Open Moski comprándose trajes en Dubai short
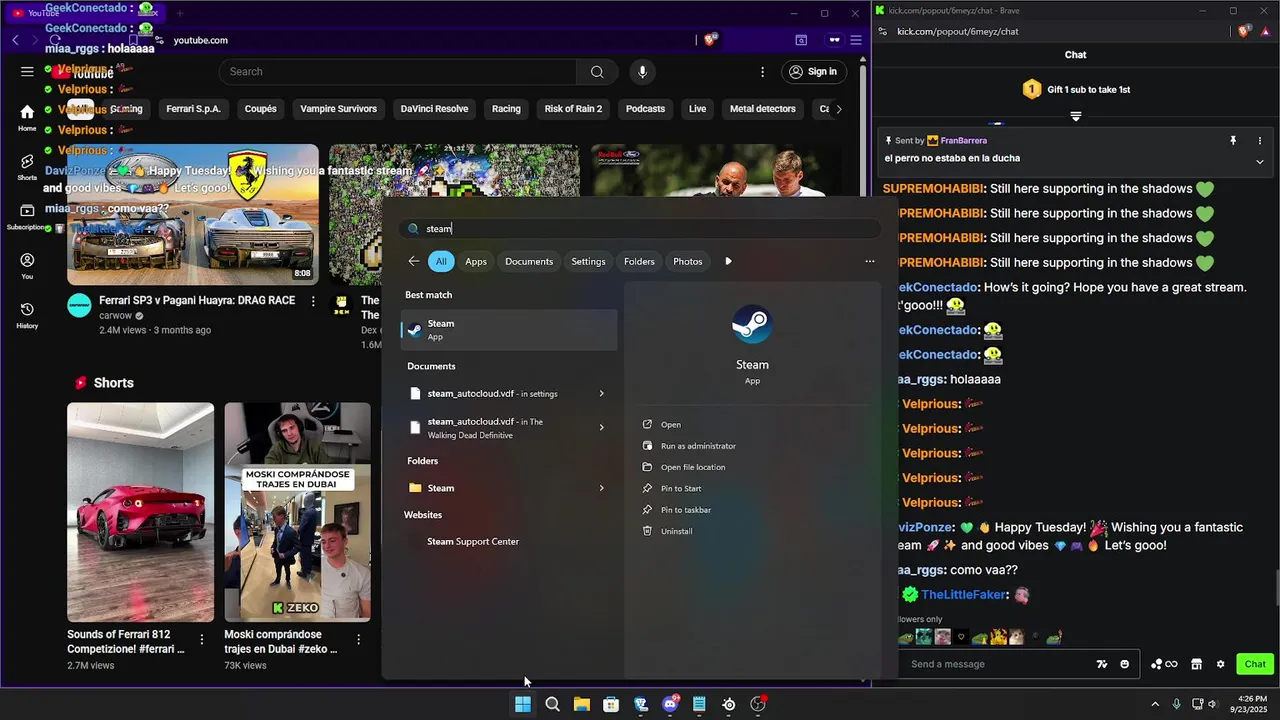 297,512
